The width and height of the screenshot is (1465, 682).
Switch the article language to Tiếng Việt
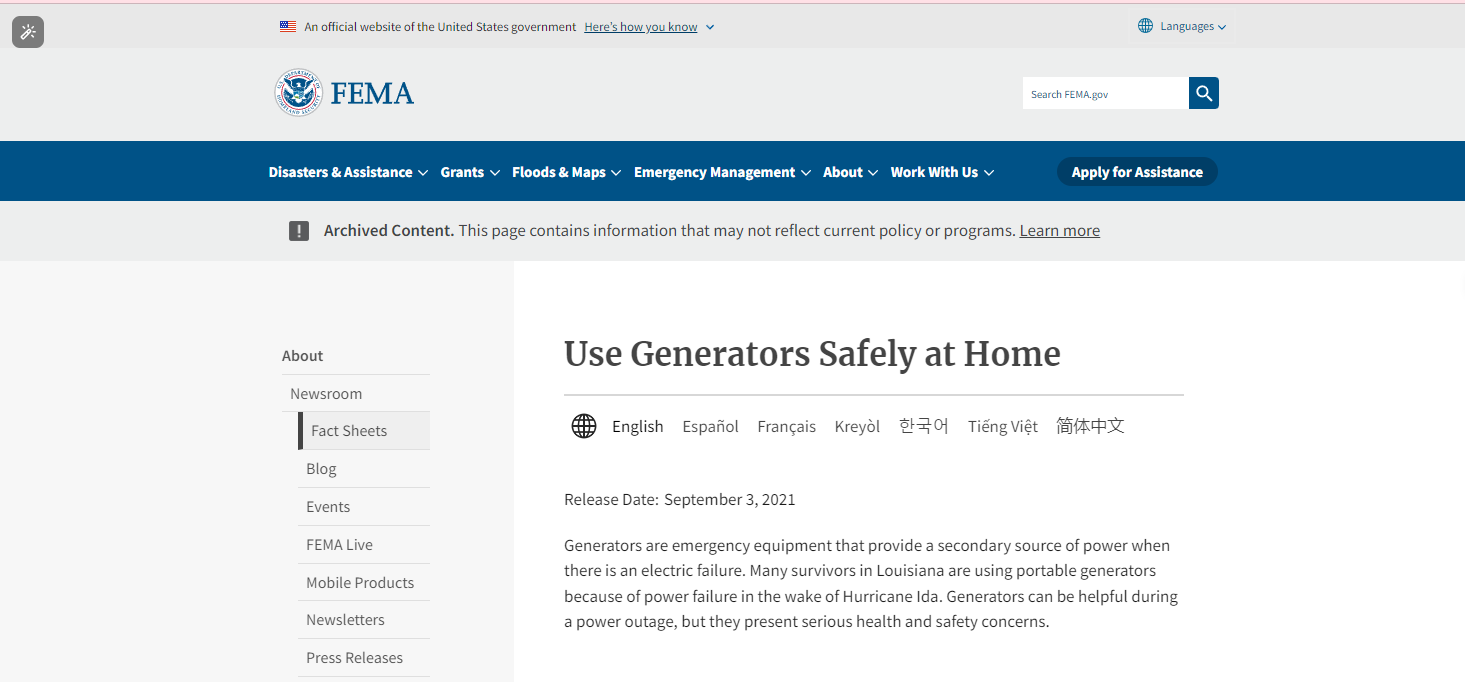click(1002, 426)
